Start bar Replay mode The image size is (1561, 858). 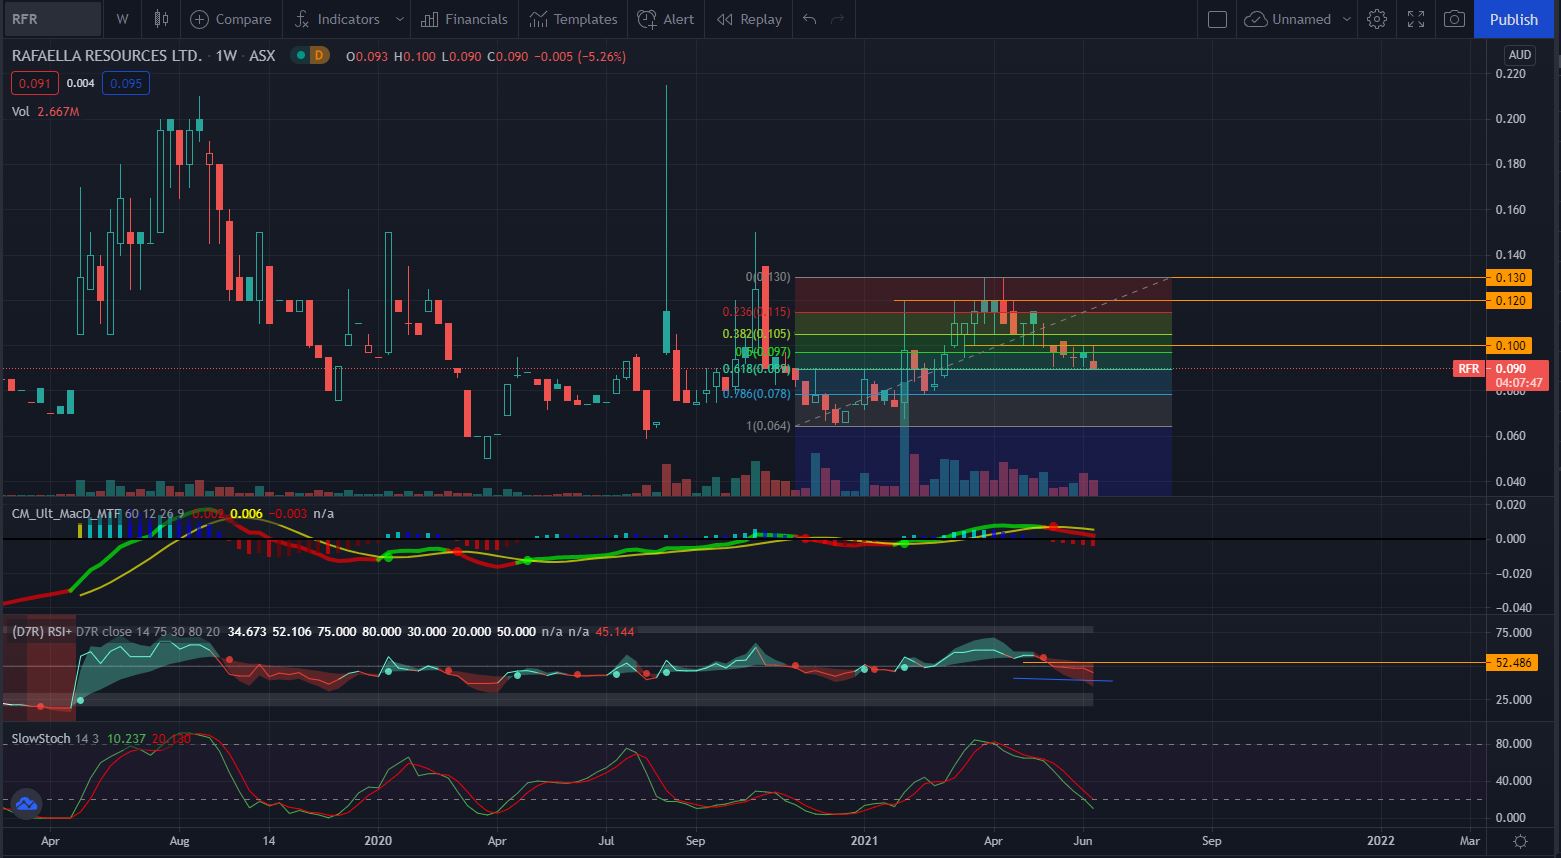coord(749,19)
